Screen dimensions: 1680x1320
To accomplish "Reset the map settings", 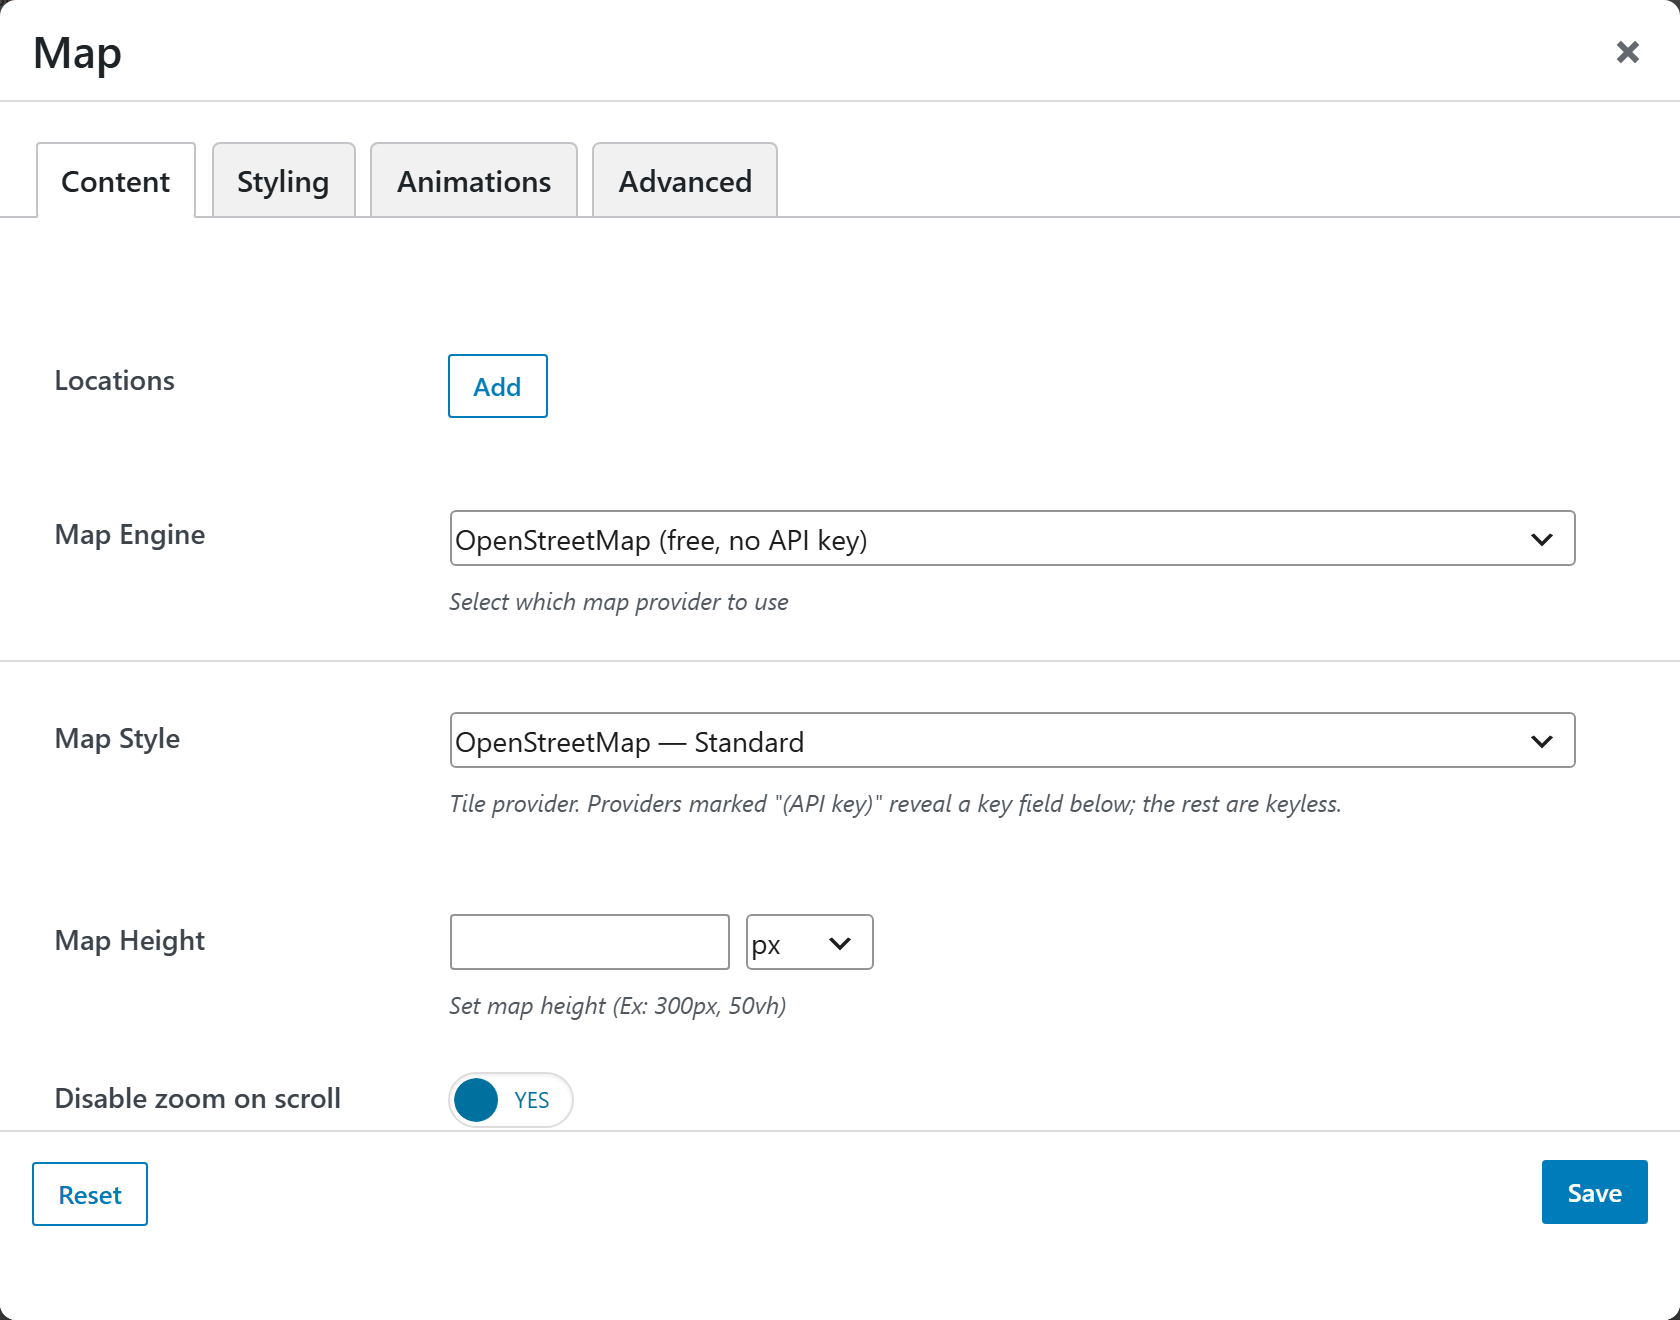I will point(90,1194).
